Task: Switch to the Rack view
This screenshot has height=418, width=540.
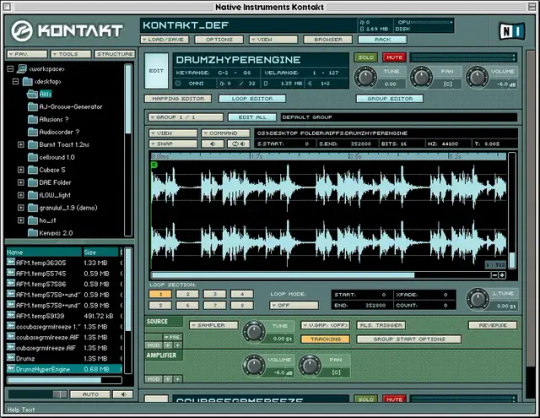Action: [382, 40]
